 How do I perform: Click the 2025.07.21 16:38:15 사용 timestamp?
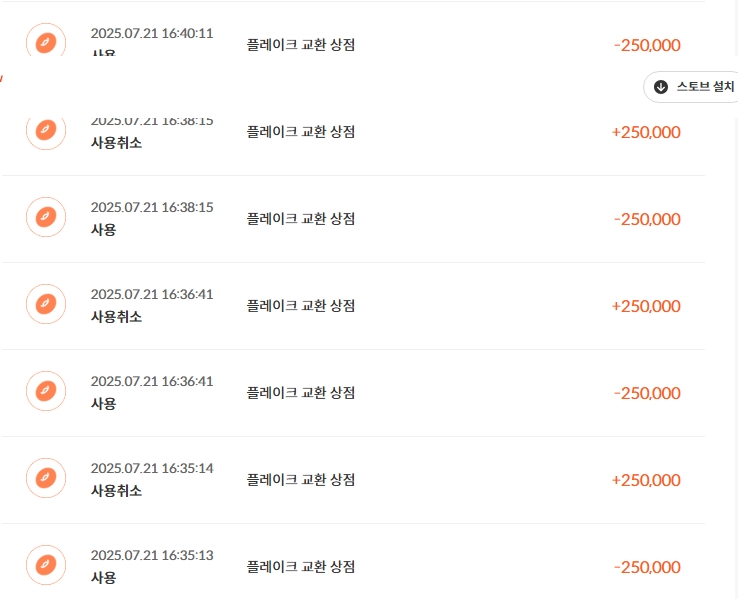tap(152, 208)
